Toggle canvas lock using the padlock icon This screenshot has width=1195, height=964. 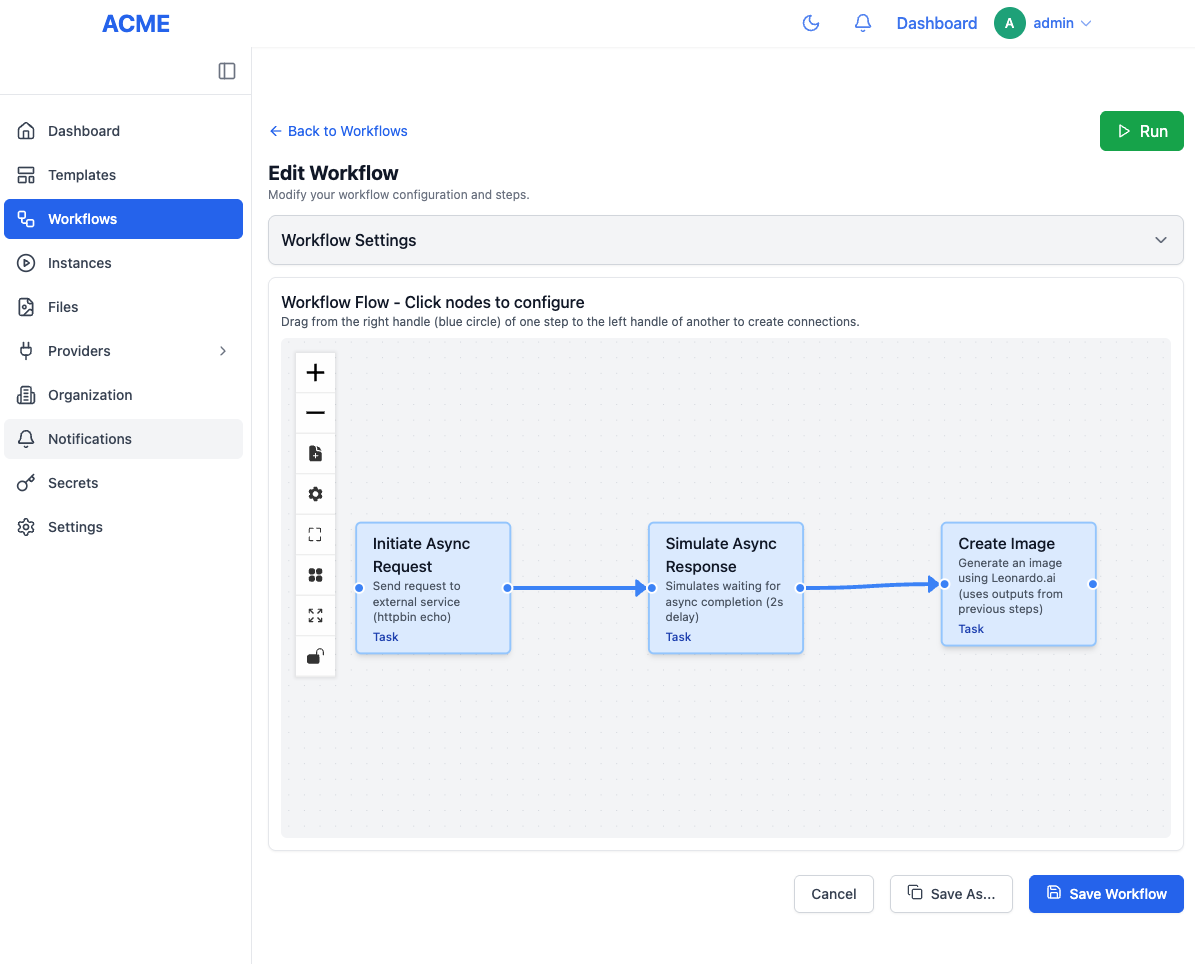coord(315,656)
